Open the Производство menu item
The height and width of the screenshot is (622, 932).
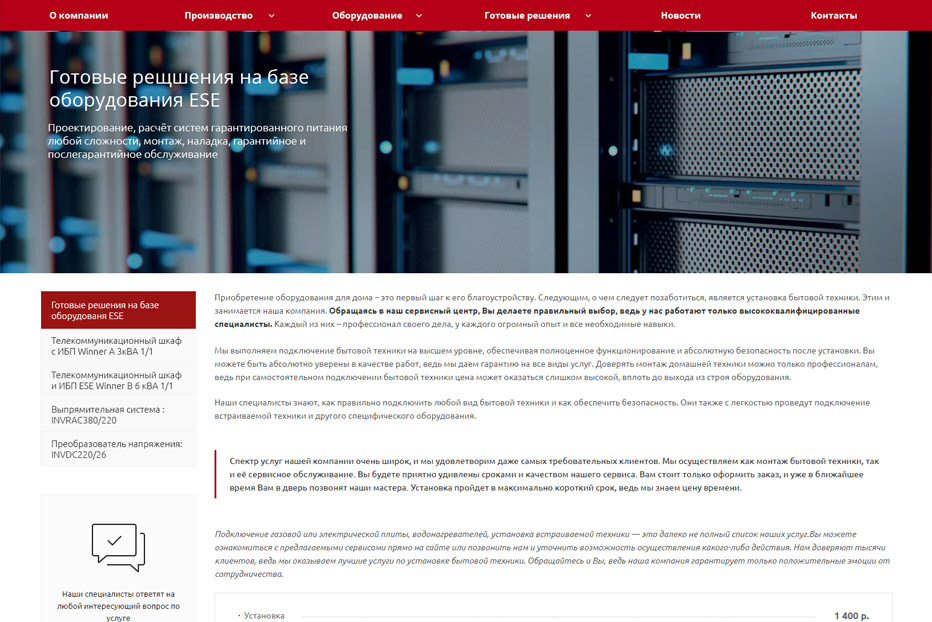pyautogui.click(x=218, y=15)
